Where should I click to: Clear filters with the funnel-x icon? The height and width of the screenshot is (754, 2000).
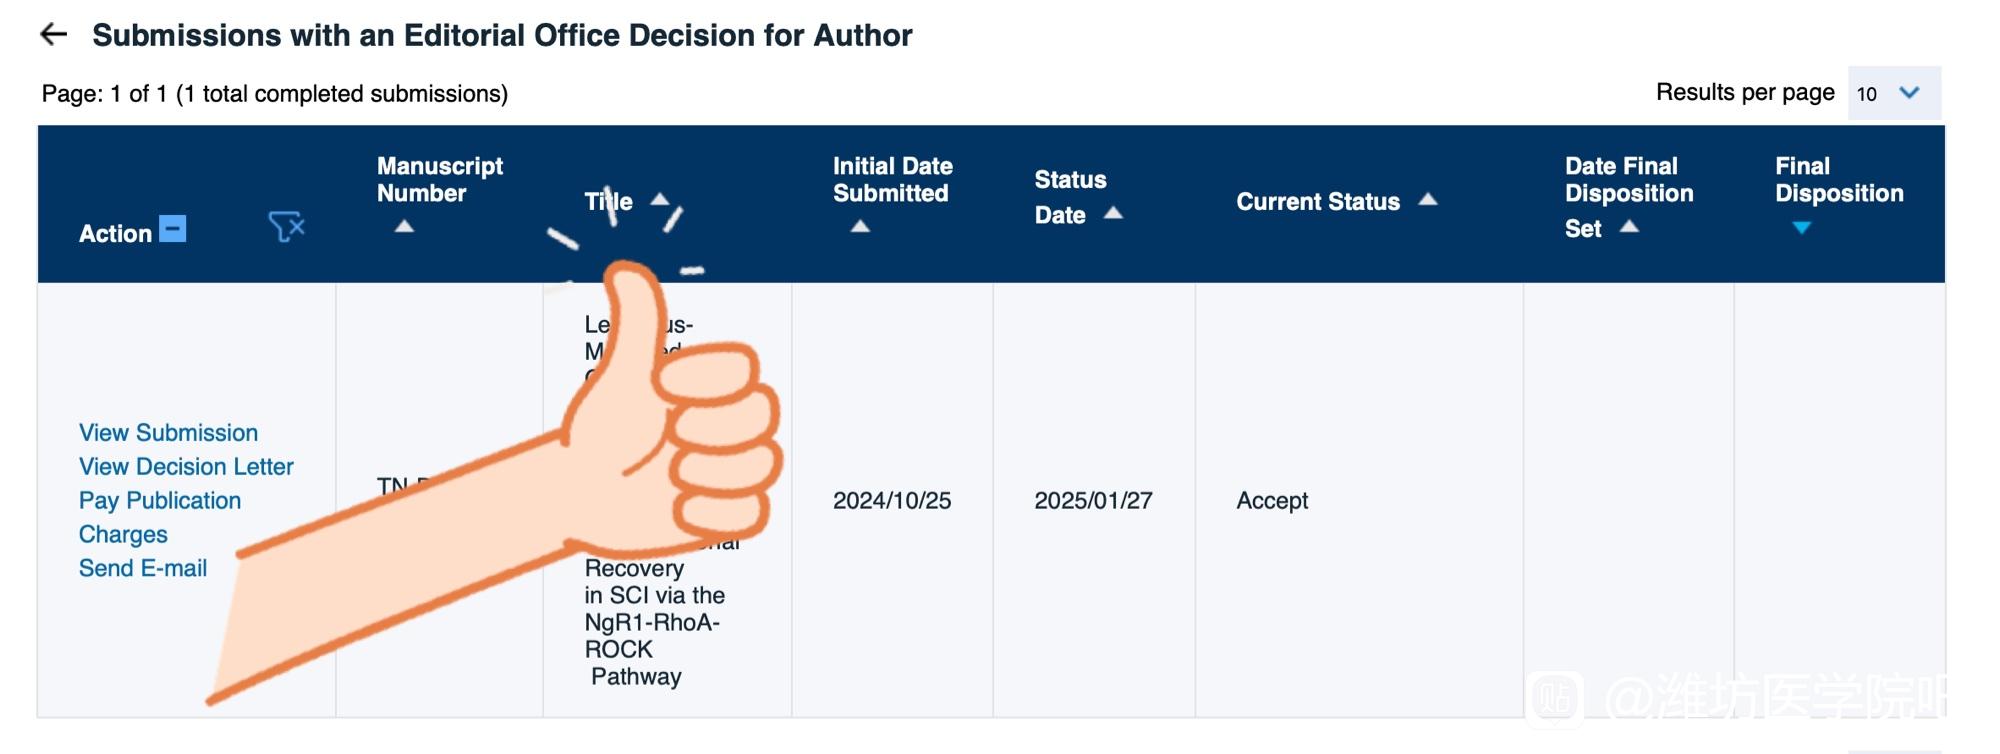tap(286, 227)
